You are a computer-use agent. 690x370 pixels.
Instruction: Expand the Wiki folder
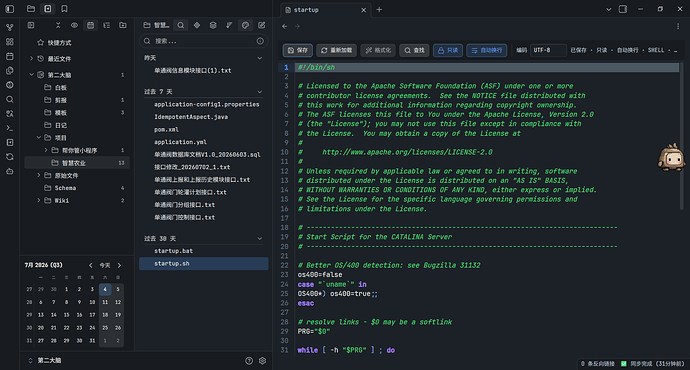click(39, 201)
